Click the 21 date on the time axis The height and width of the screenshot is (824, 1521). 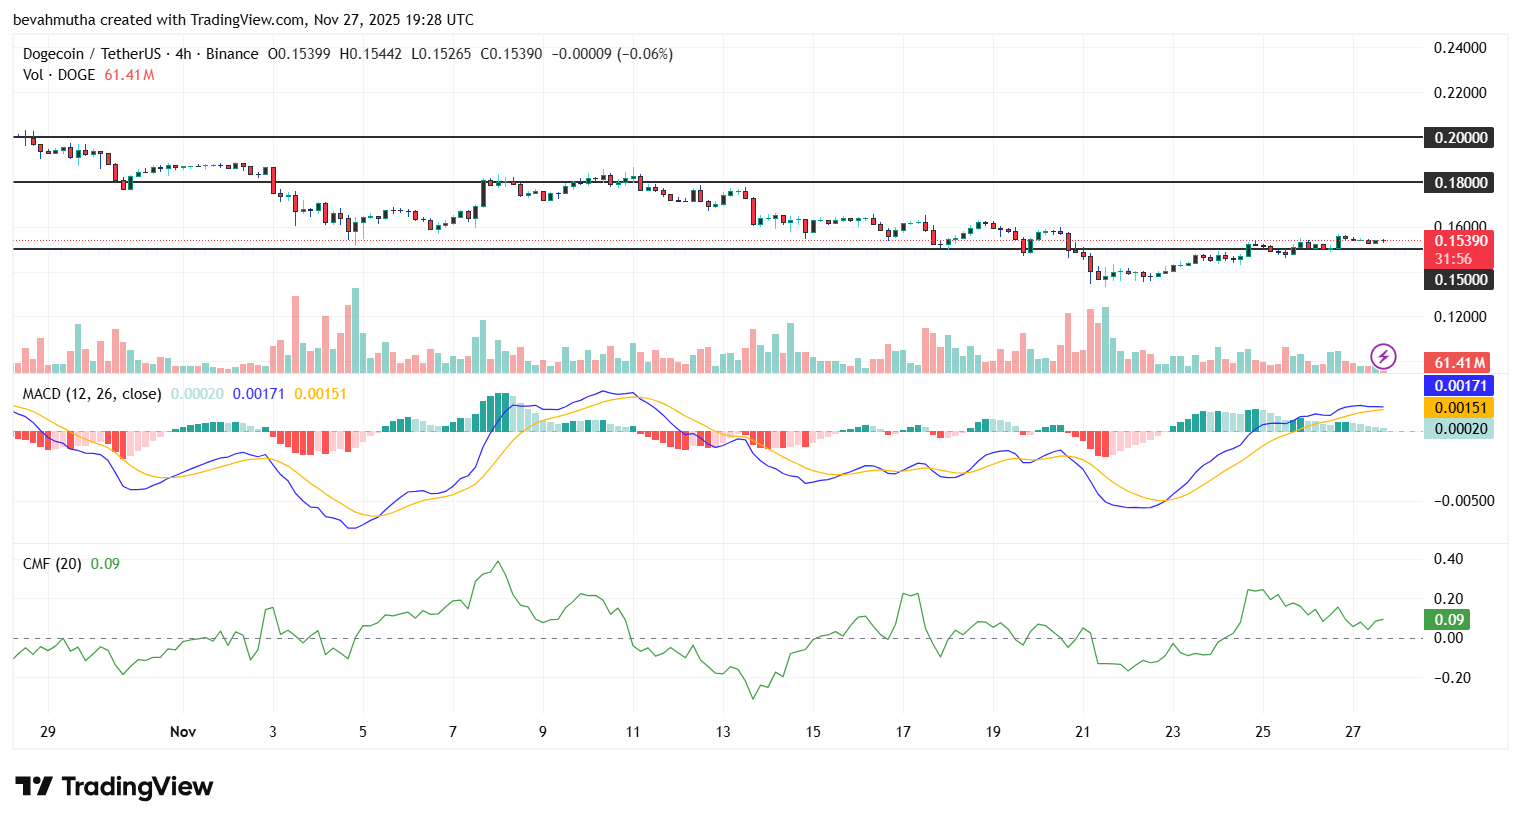pos(1083,732)
